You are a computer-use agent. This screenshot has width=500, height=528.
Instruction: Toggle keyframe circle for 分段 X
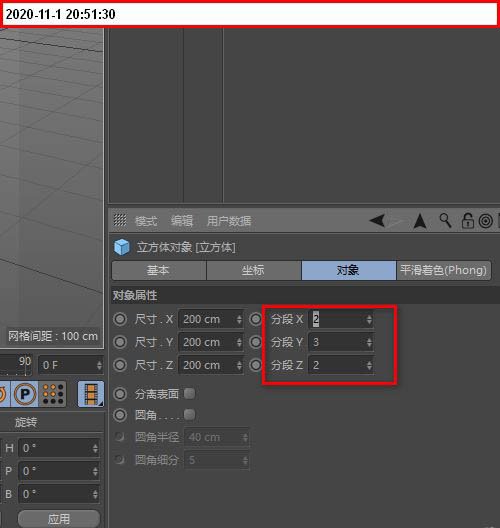point(256,319)
